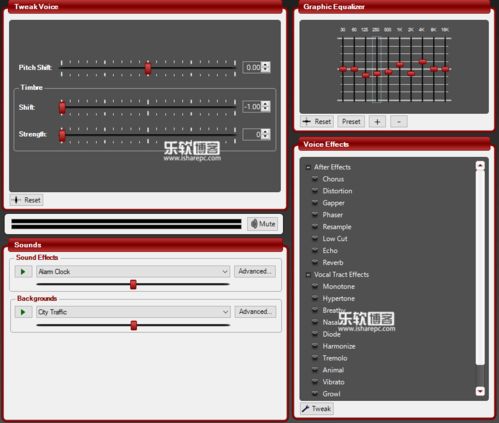The height and width of the screenshot is (423, 499).
Task: Open the Alarm Clock sound effects dropdown
Action: point(133,272)
